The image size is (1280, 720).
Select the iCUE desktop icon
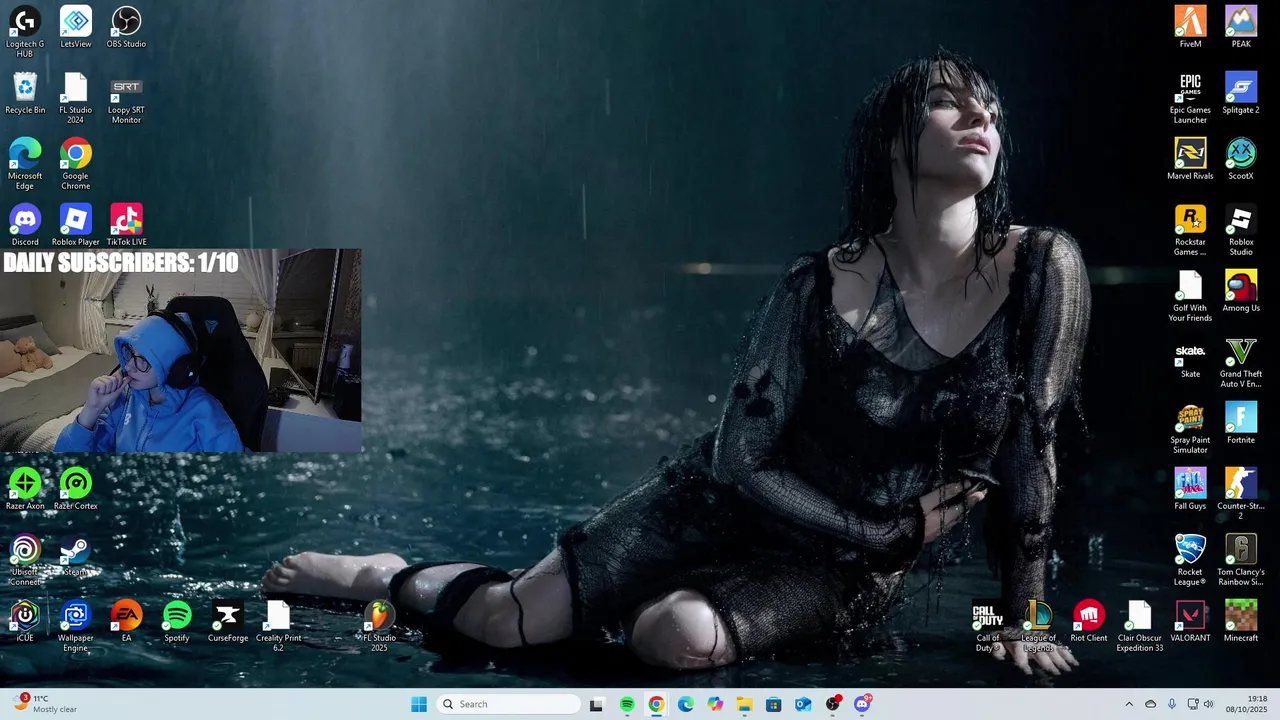(x=25, y=621)
